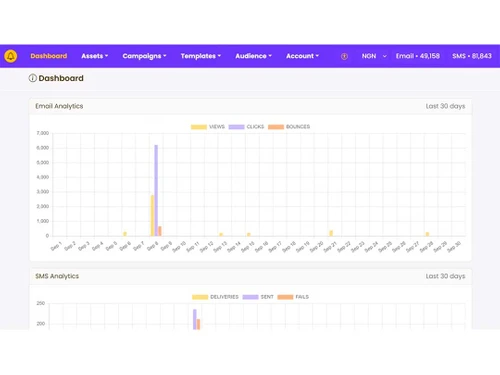500x375 pixels.
Task: Click the info icon beside Dashboard heading
Action: (32, 78)
